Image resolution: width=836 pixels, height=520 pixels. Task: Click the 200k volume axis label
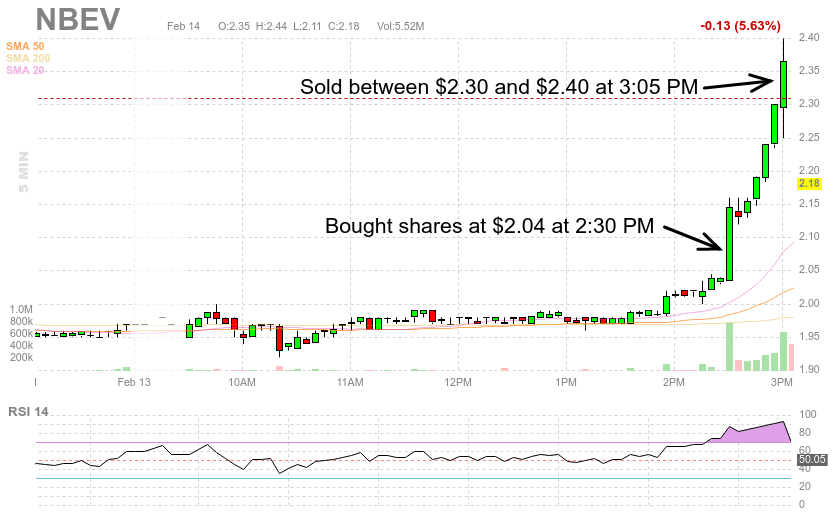21,357
